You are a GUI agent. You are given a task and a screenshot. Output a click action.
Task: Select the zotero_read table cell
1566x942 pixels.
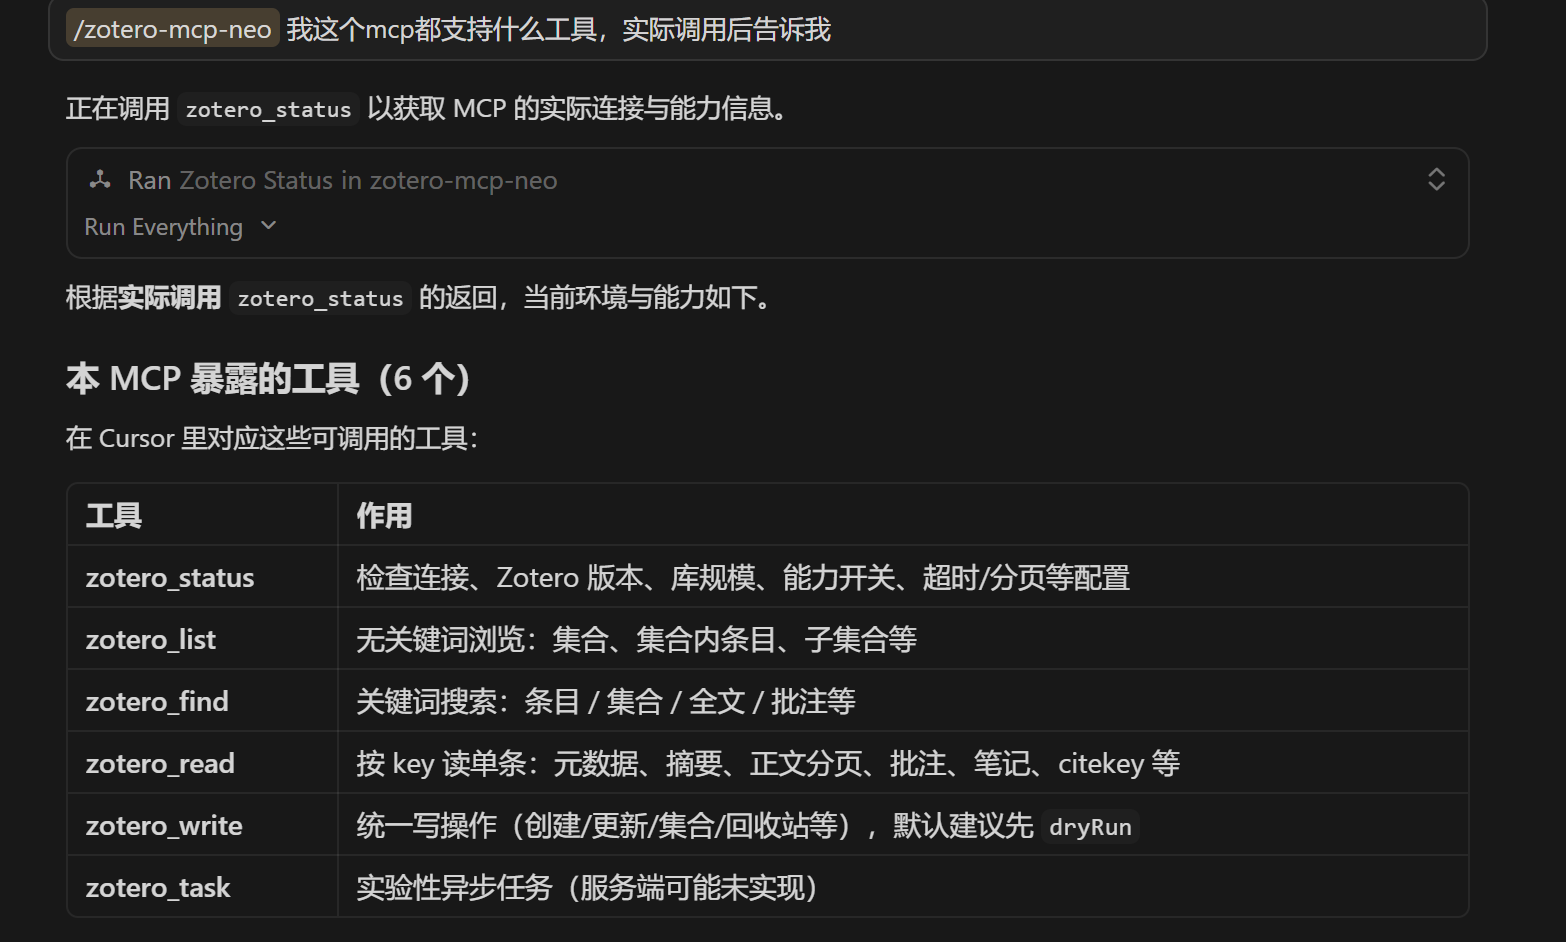pos(202,763)
